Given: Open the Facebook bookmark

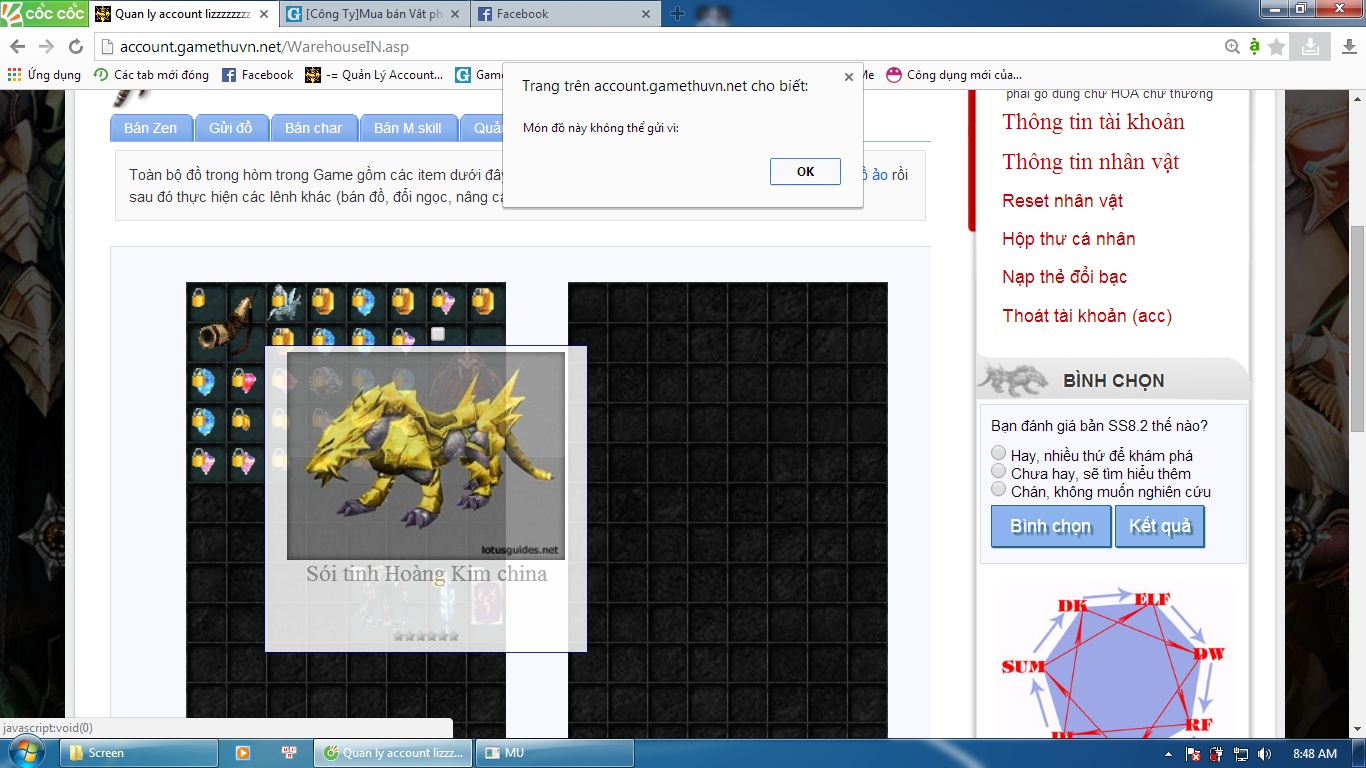Looking at the screenshot, I should 257,75.
